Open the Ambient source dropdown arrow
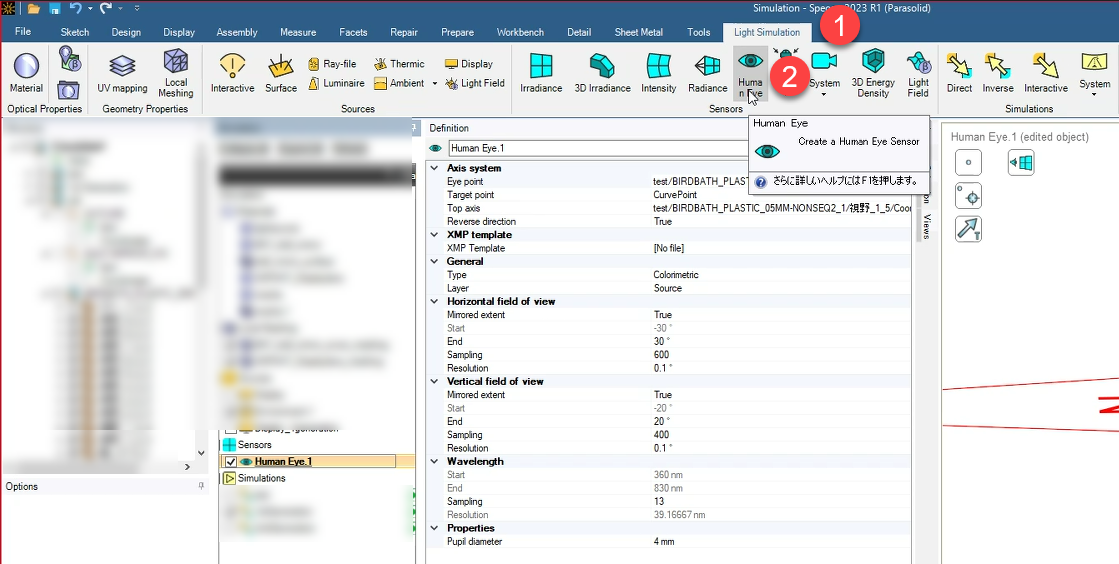1119x564 pixels. click(x=434, y=84)
